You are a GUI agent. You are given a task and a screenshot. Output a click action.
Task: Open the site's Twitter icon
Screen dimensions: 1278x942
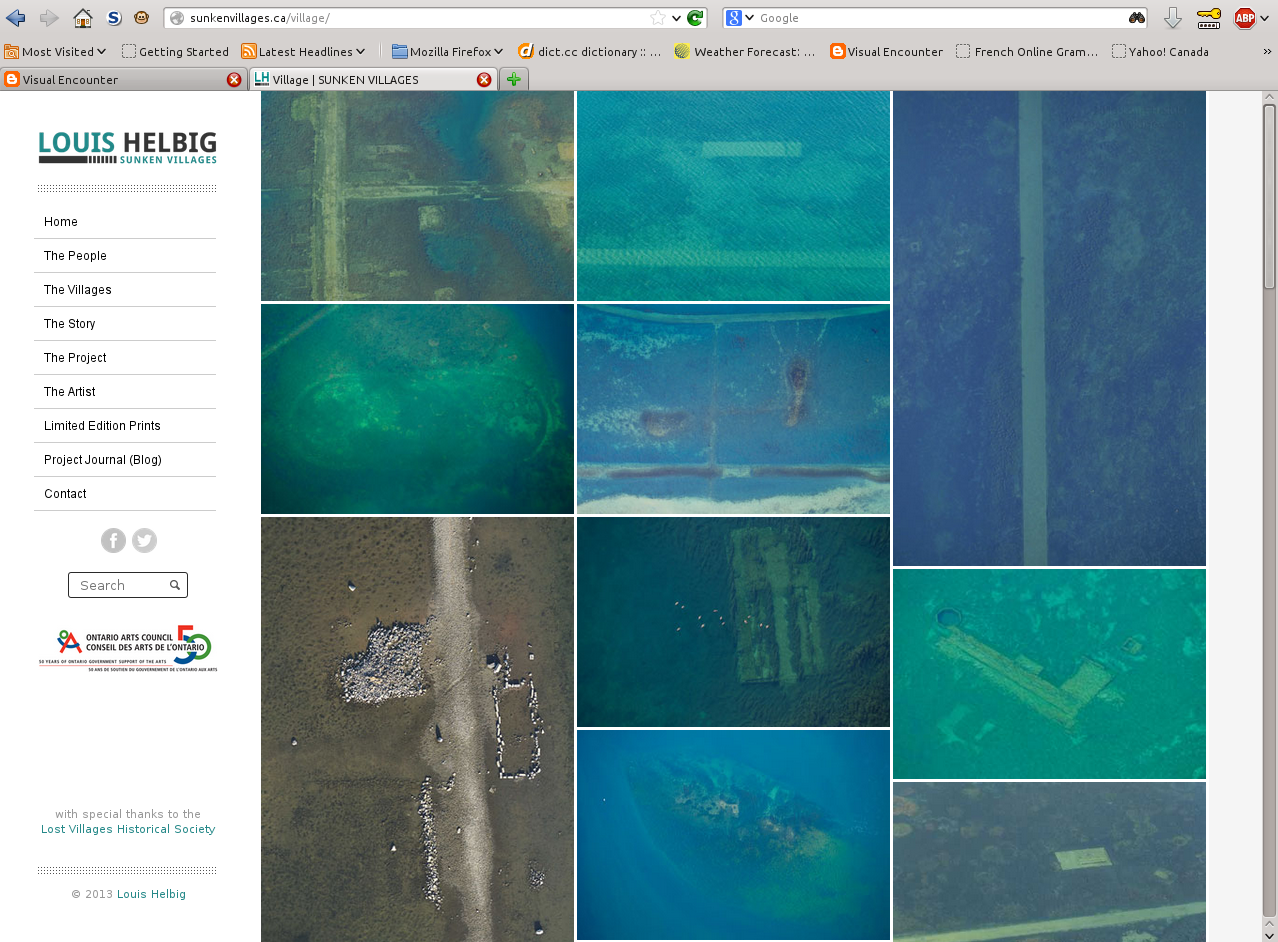tap(144, 540)
